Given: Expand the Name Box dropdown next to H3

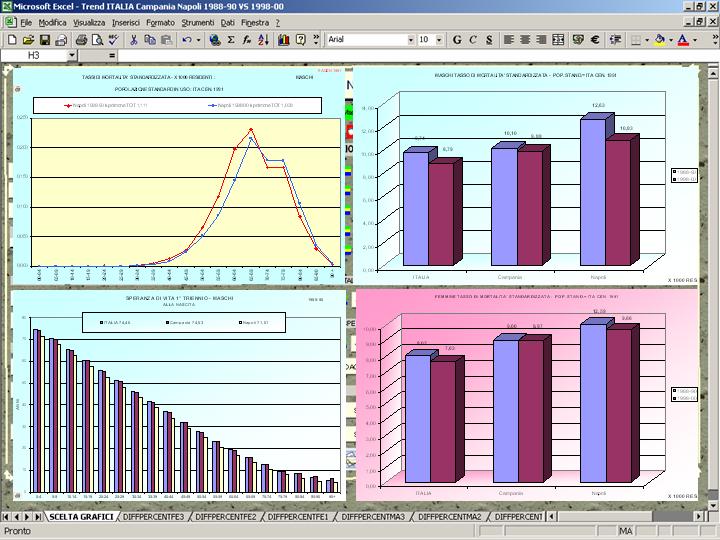Looking at the screenshot, I should [x=72, y=56].
